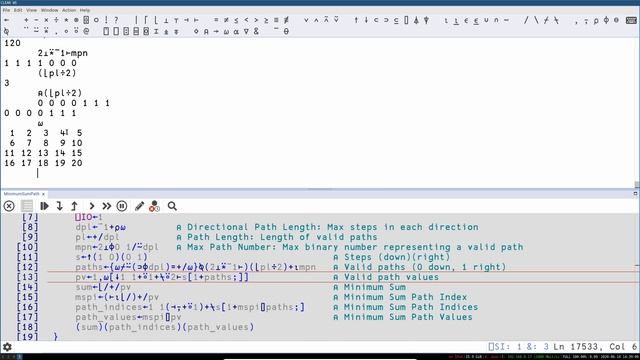This screenshot has height=360, width=640.
Task: Insert the logical or ∨ glyph
Action: [x=306, y=20]
